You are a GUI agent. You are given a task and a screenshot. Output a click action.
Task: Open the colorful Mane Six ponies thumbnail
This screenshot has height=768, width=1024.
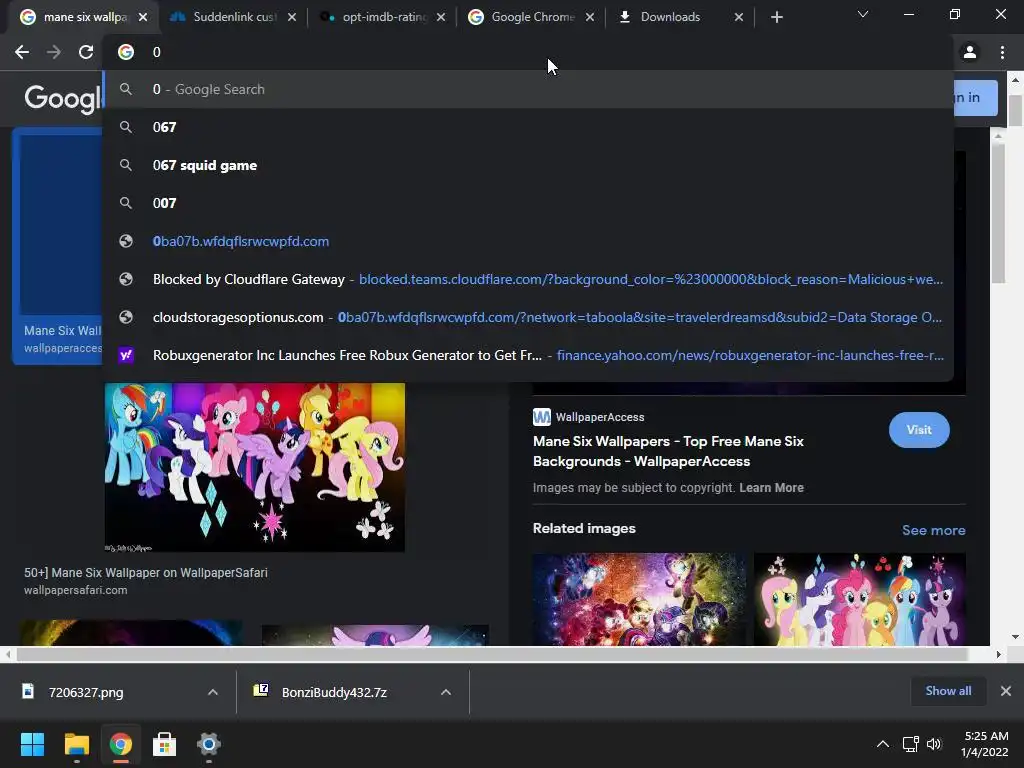[255, 467]
